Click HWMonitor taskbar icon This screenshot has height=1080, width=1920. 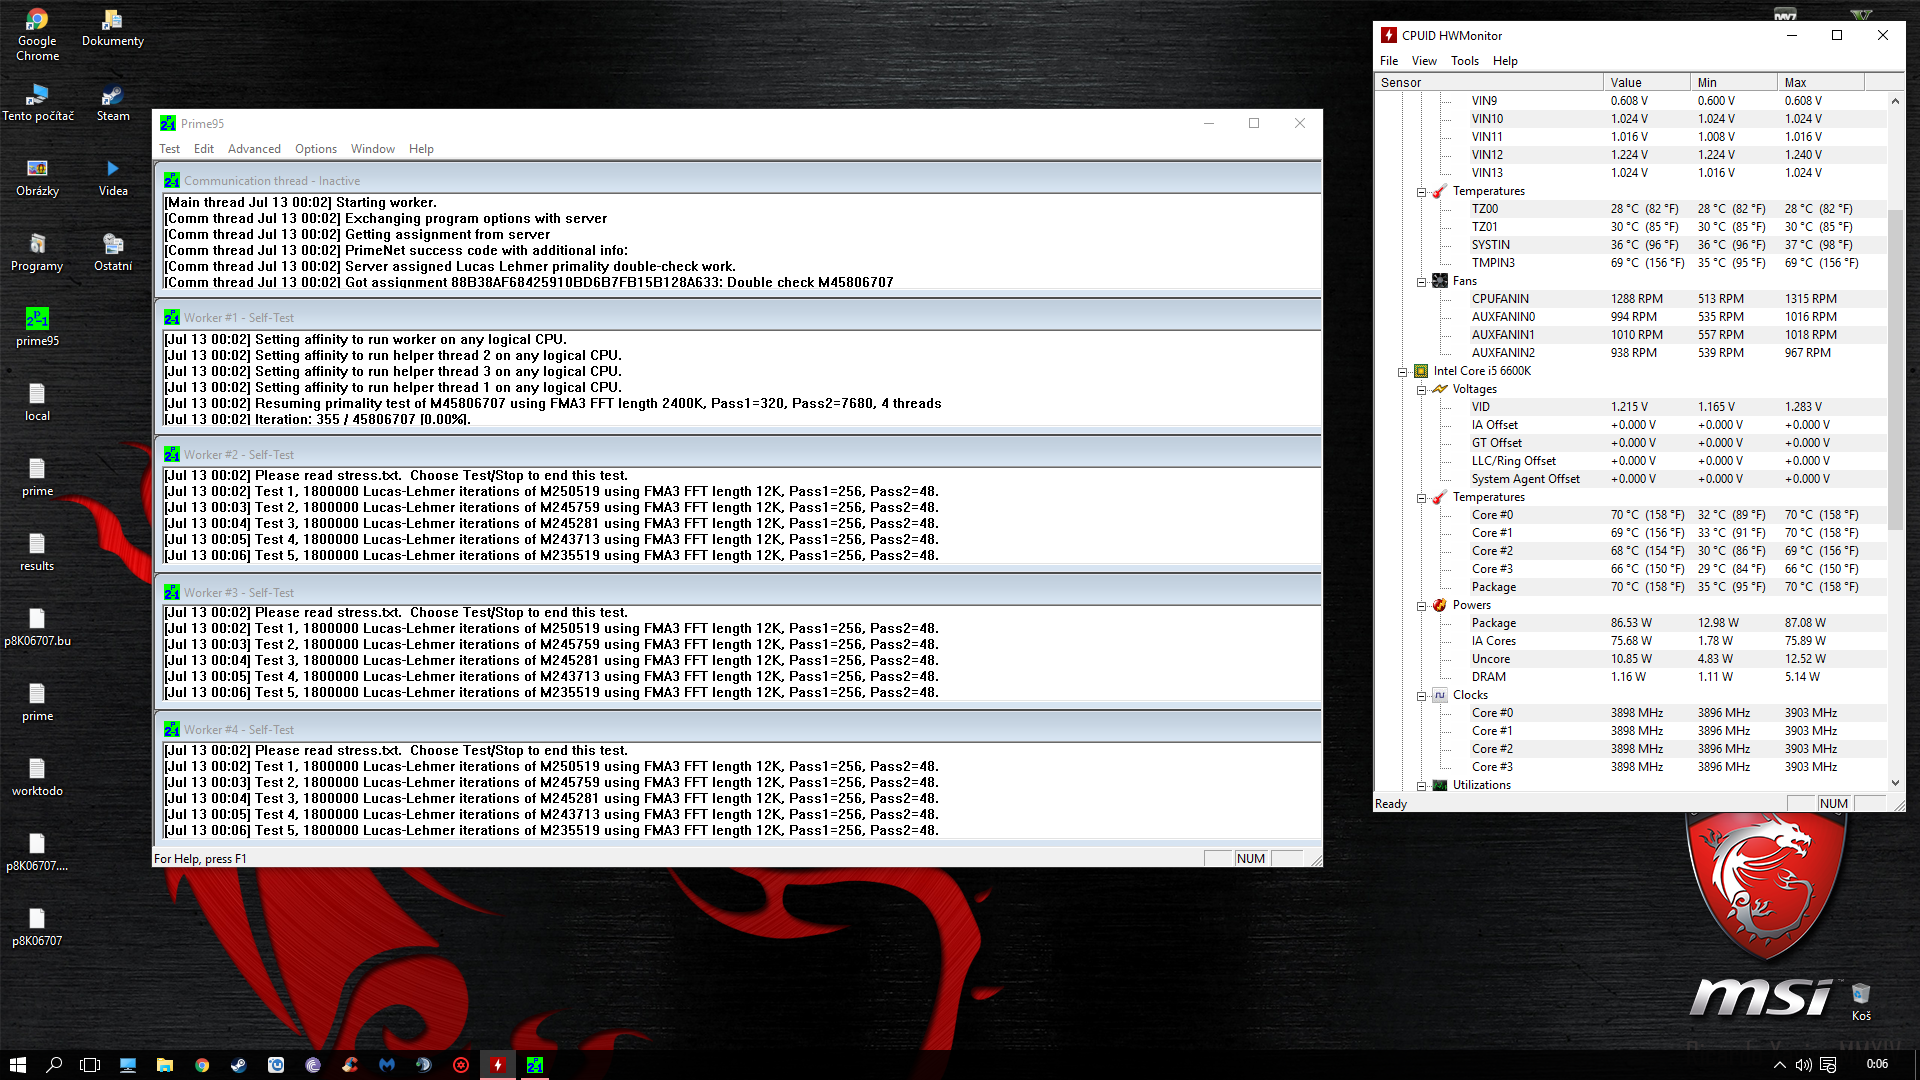[497, 1065]
